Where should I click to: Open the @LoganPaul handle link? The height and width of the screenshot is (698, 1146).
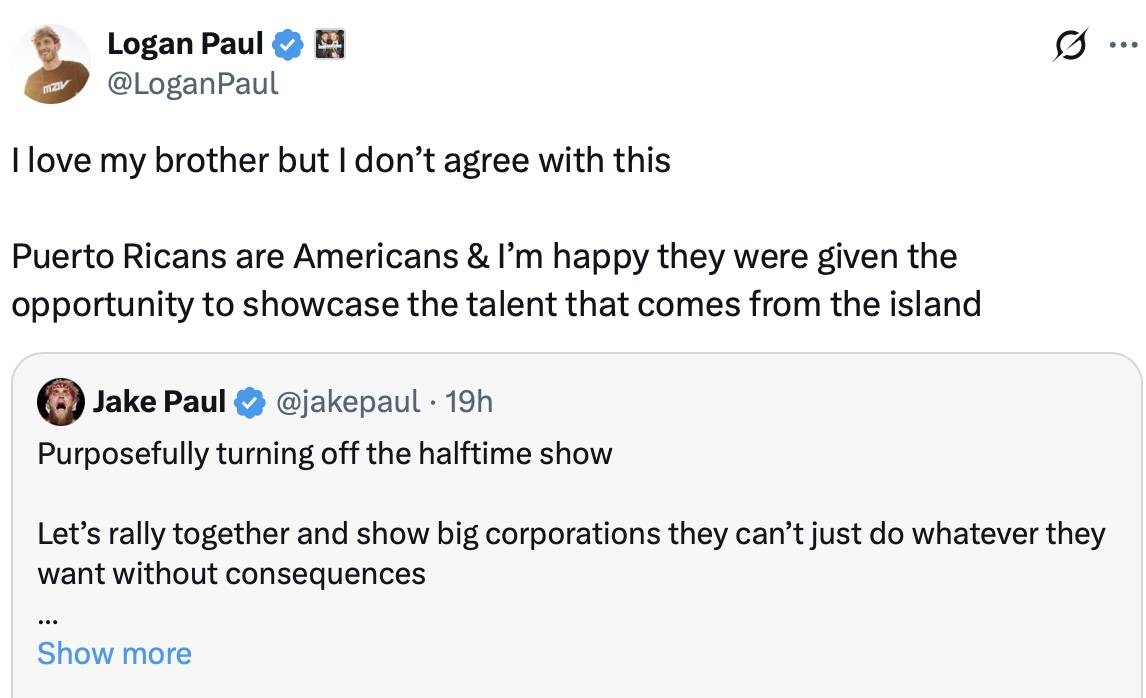click(192, 83)
